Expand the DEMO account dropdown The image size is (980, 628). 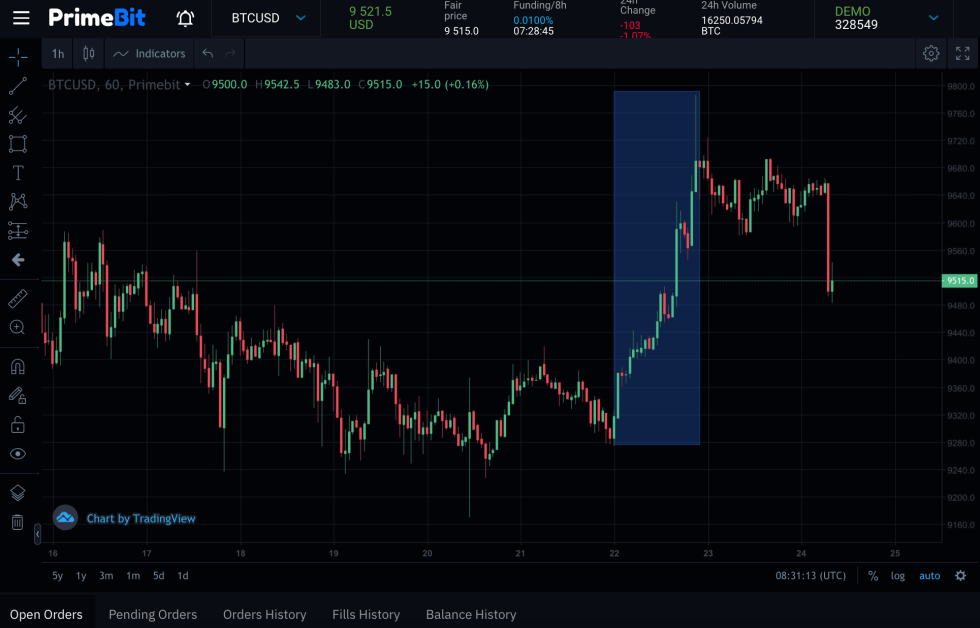click(933, 18)
